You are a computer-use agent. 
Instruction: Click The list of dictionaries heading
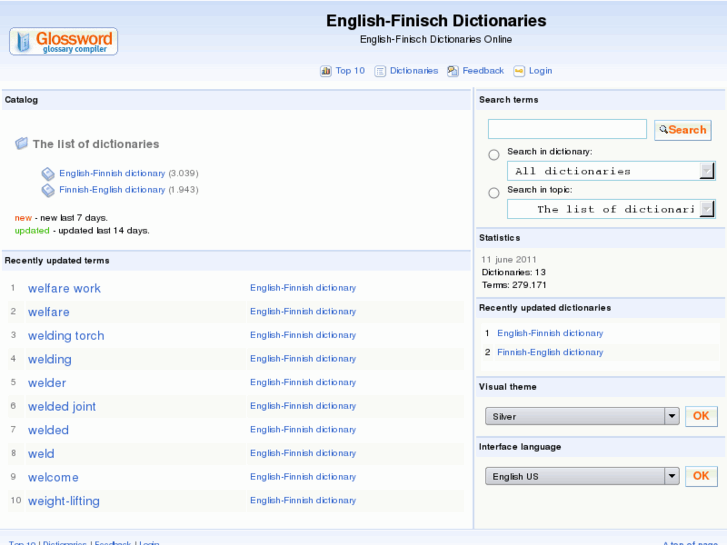point(96,144)
